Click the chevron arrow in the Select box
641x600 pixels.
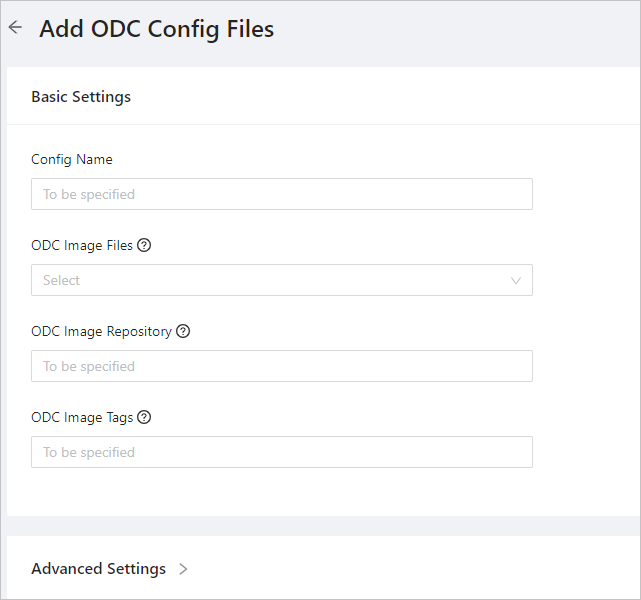pyautogui.click(x=516, y=280)
